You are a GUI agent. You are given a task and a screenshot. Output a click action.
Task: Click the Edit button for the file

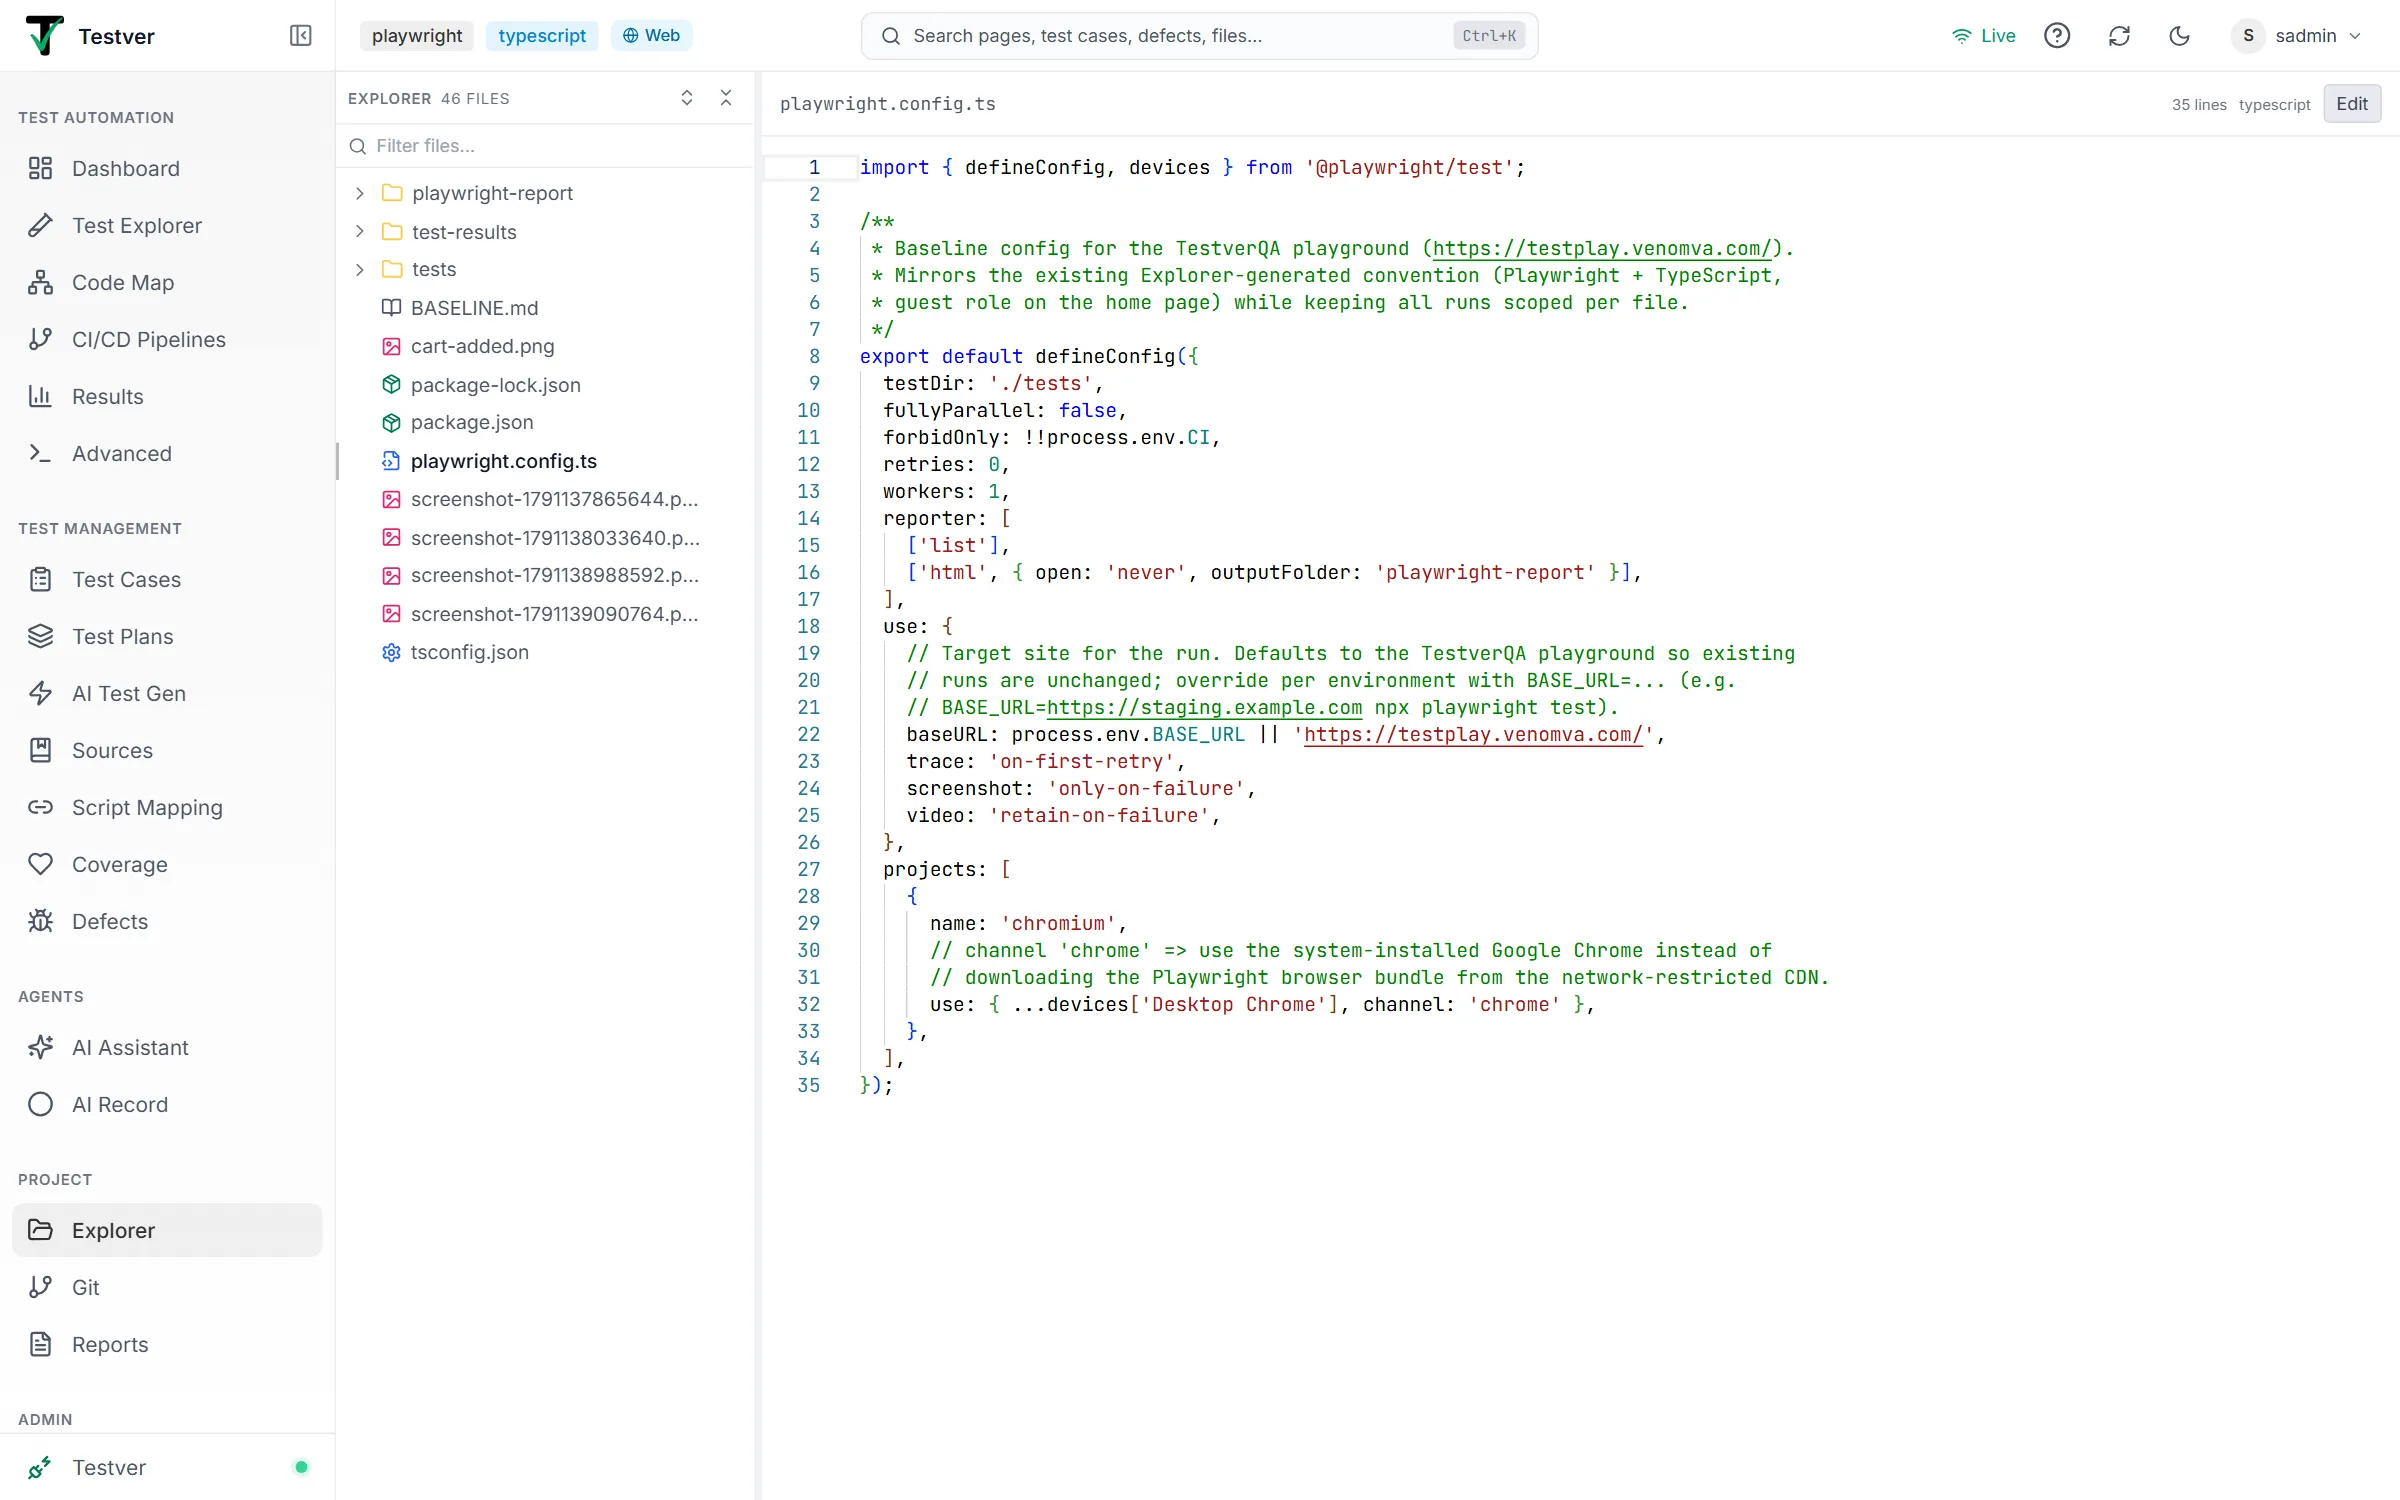(x=2352, y=104)
